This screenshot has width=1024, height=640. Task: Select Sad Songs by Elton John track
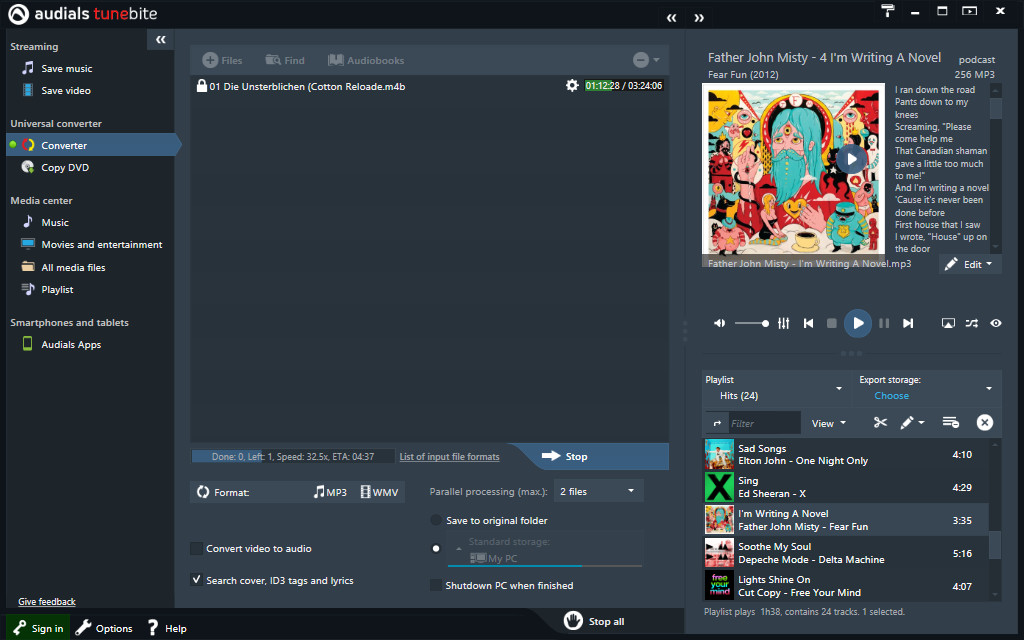pyautogui.click(x=846, y=455)
